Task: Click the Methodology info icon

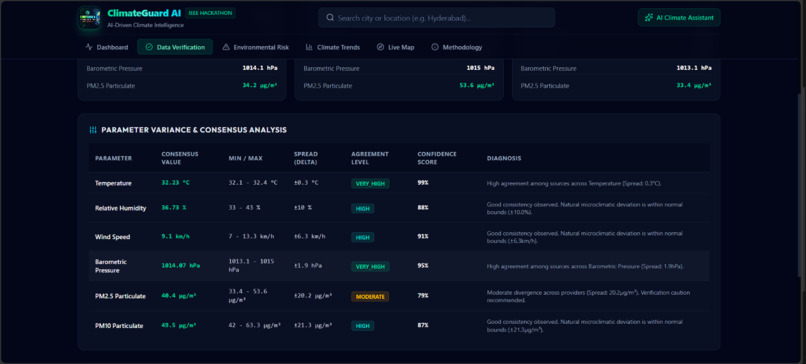Action: 435,47
